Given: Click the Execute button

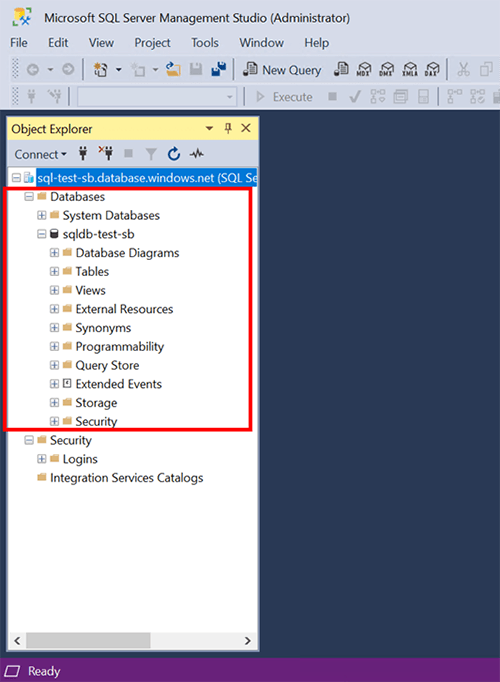Looking at the screenshot, I should [x=284, y=97].
